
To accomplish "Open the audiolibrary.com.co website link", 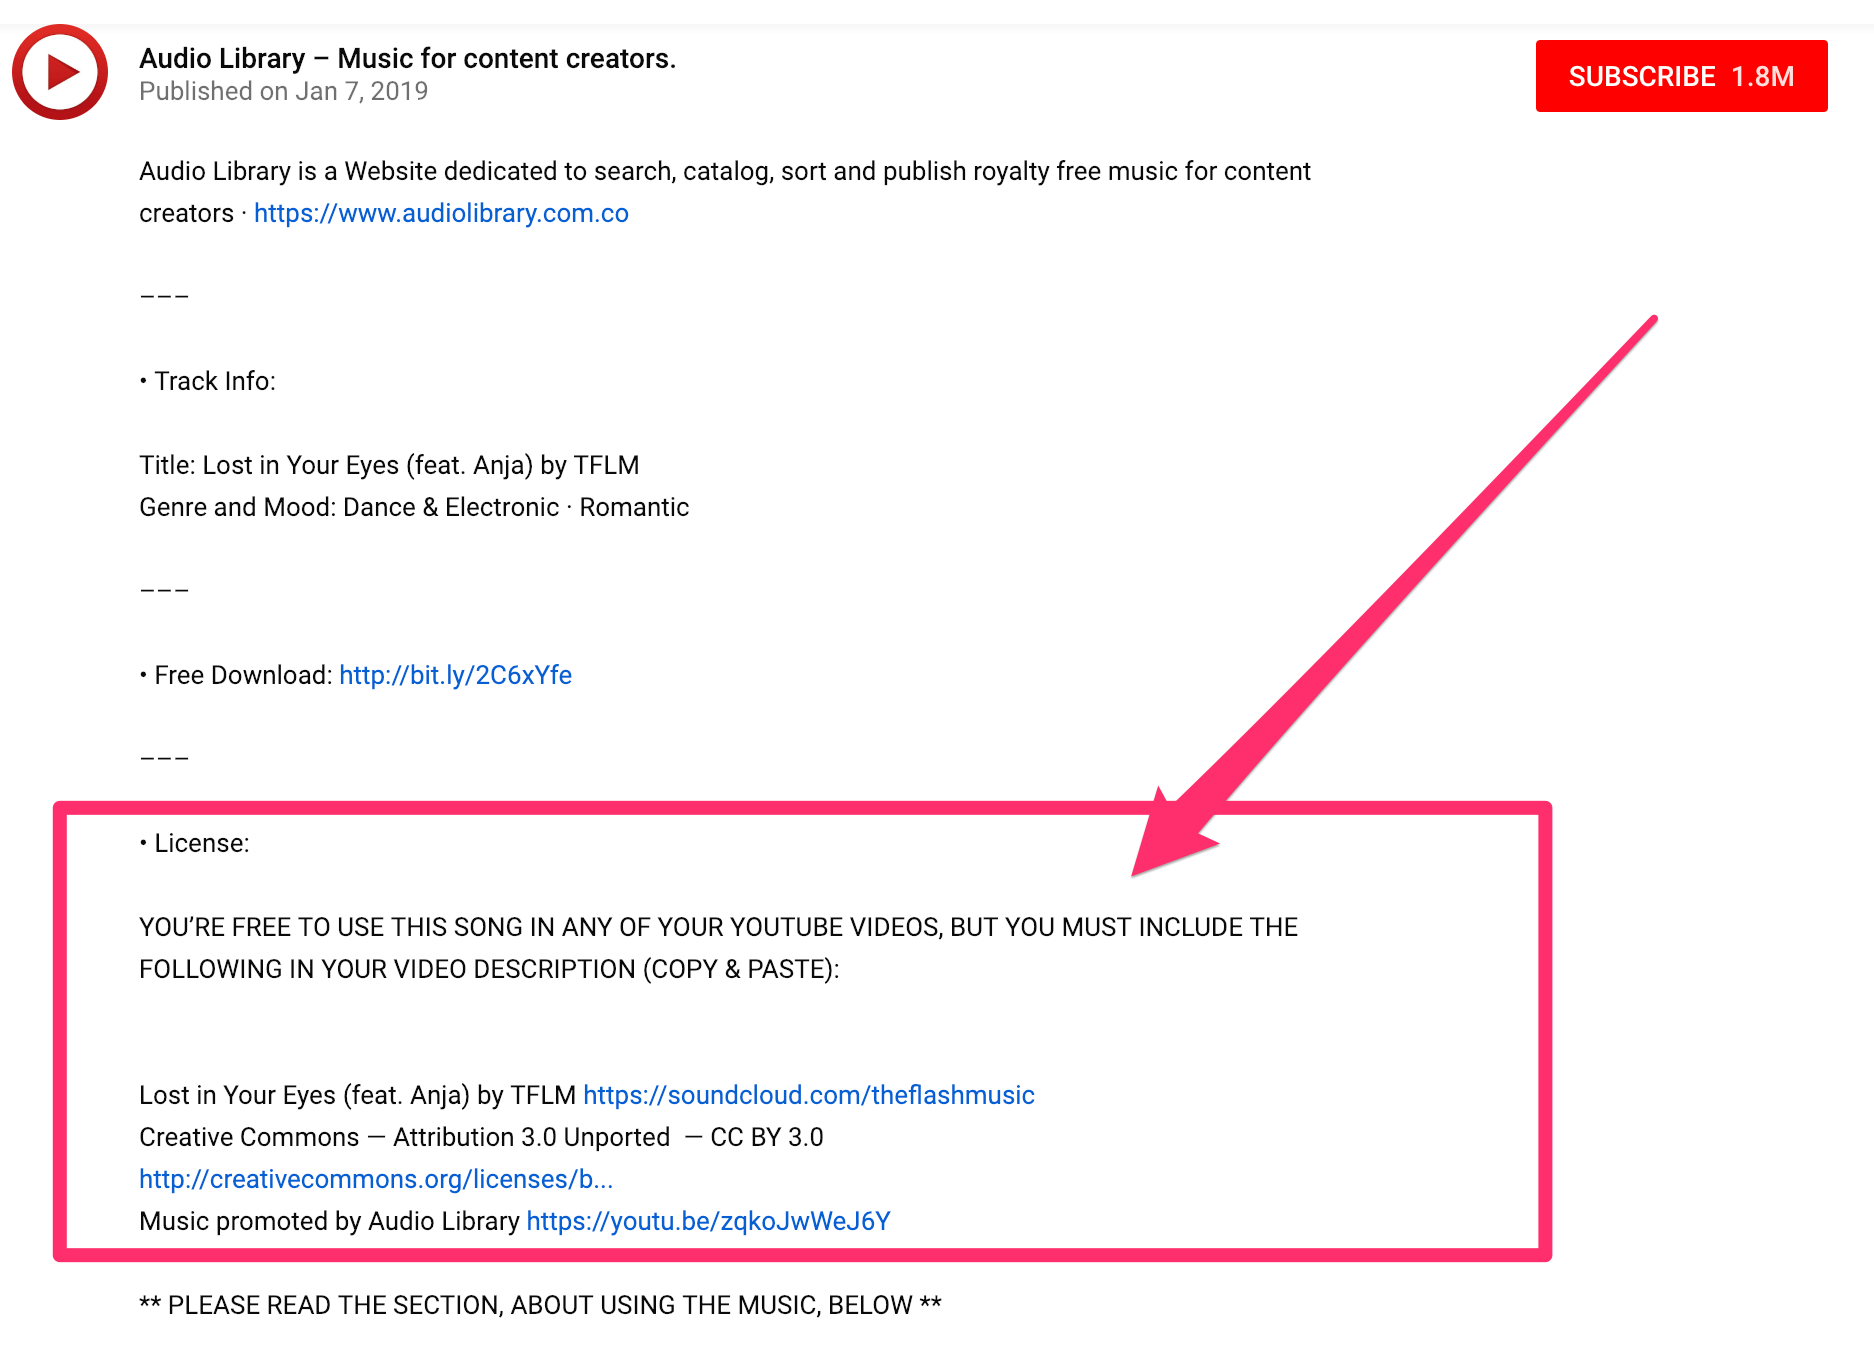I will click(441, 213).
